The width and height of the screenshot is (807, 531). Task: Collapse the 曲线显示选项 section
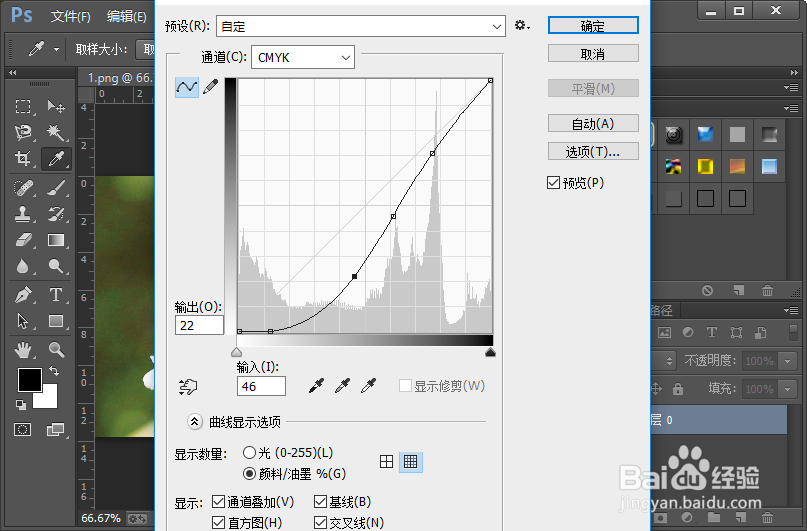pos(194,422)
